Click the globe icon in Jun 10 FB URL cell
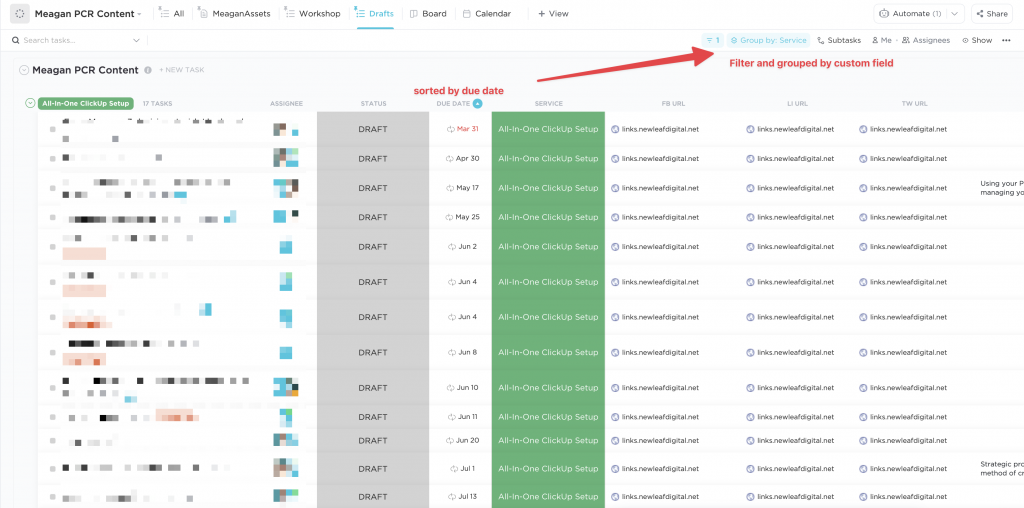Image resolution: width=1024 pixels, height=508 pixels. (615, 388)
